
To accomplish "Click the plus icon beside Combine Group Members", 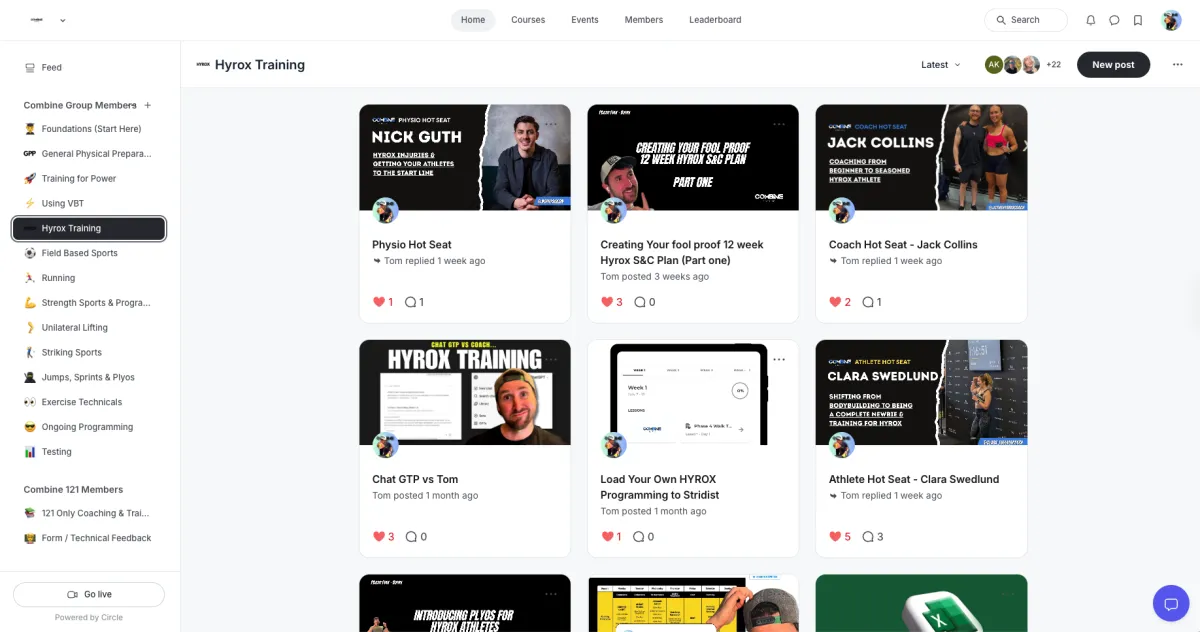I will click(148, 105).
